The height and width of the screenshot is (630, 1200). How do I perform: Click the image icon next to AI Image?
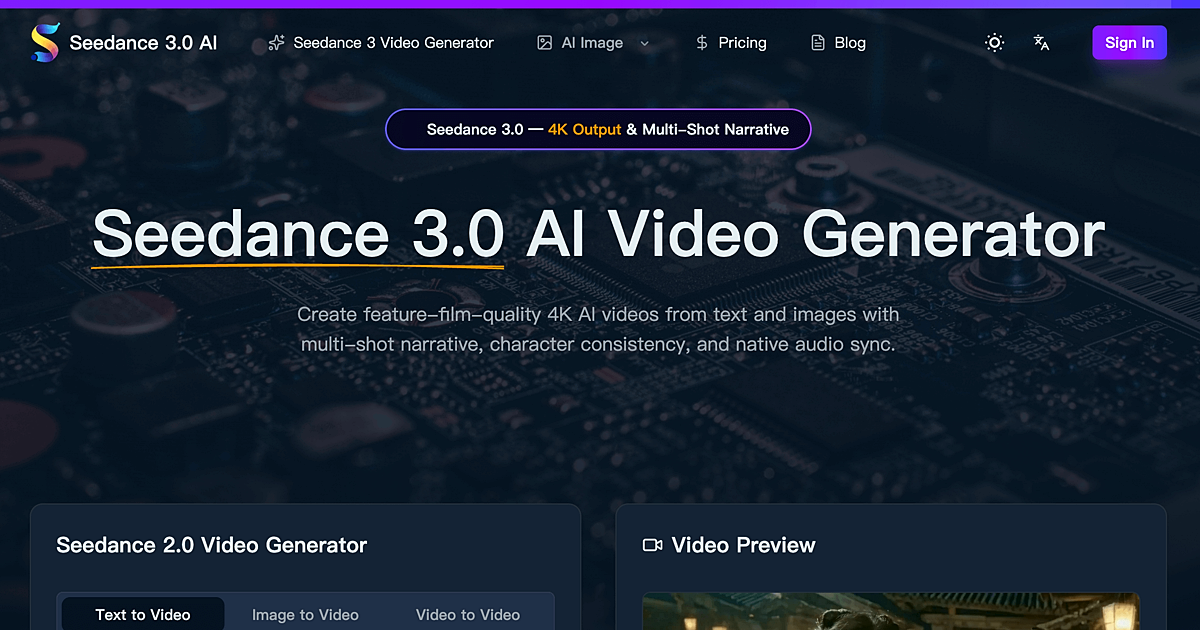pos(545,43)
